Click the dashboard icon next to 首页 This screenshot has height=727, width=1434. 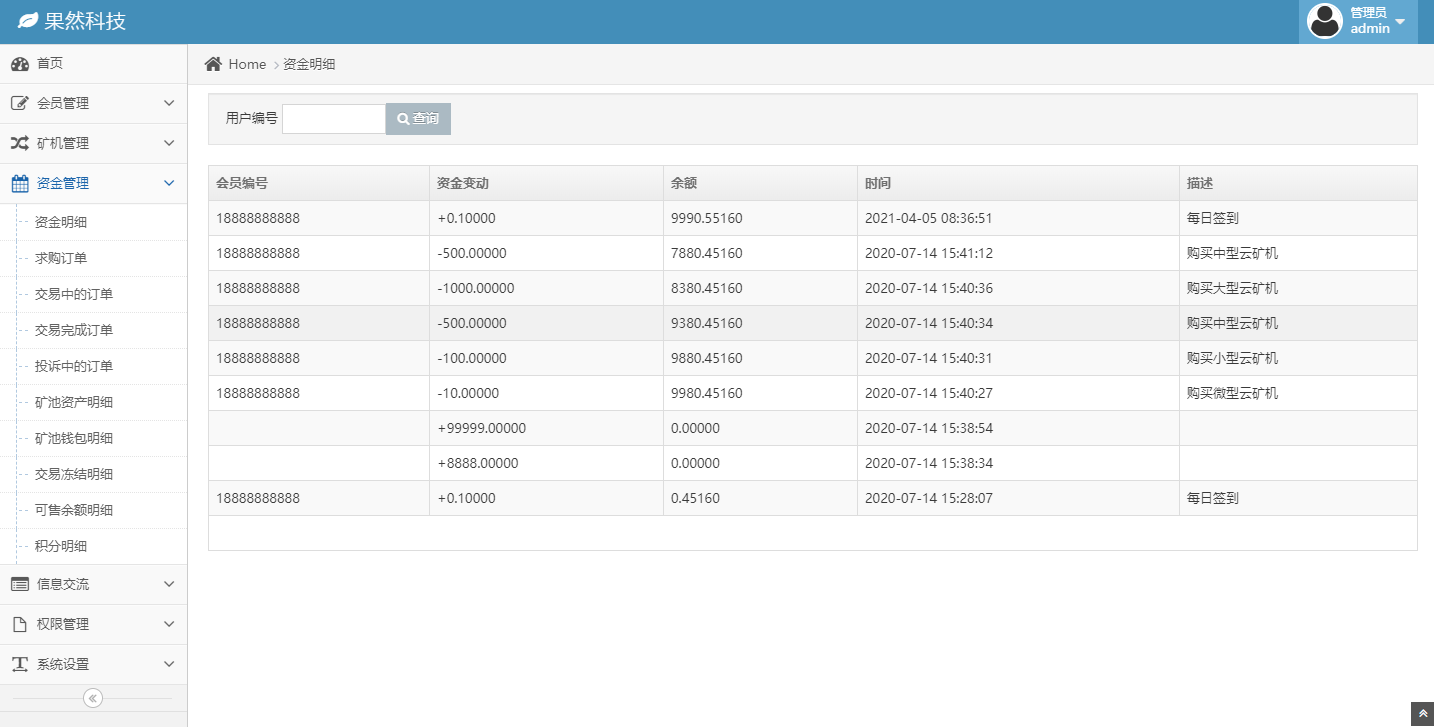tap(20, 64)
